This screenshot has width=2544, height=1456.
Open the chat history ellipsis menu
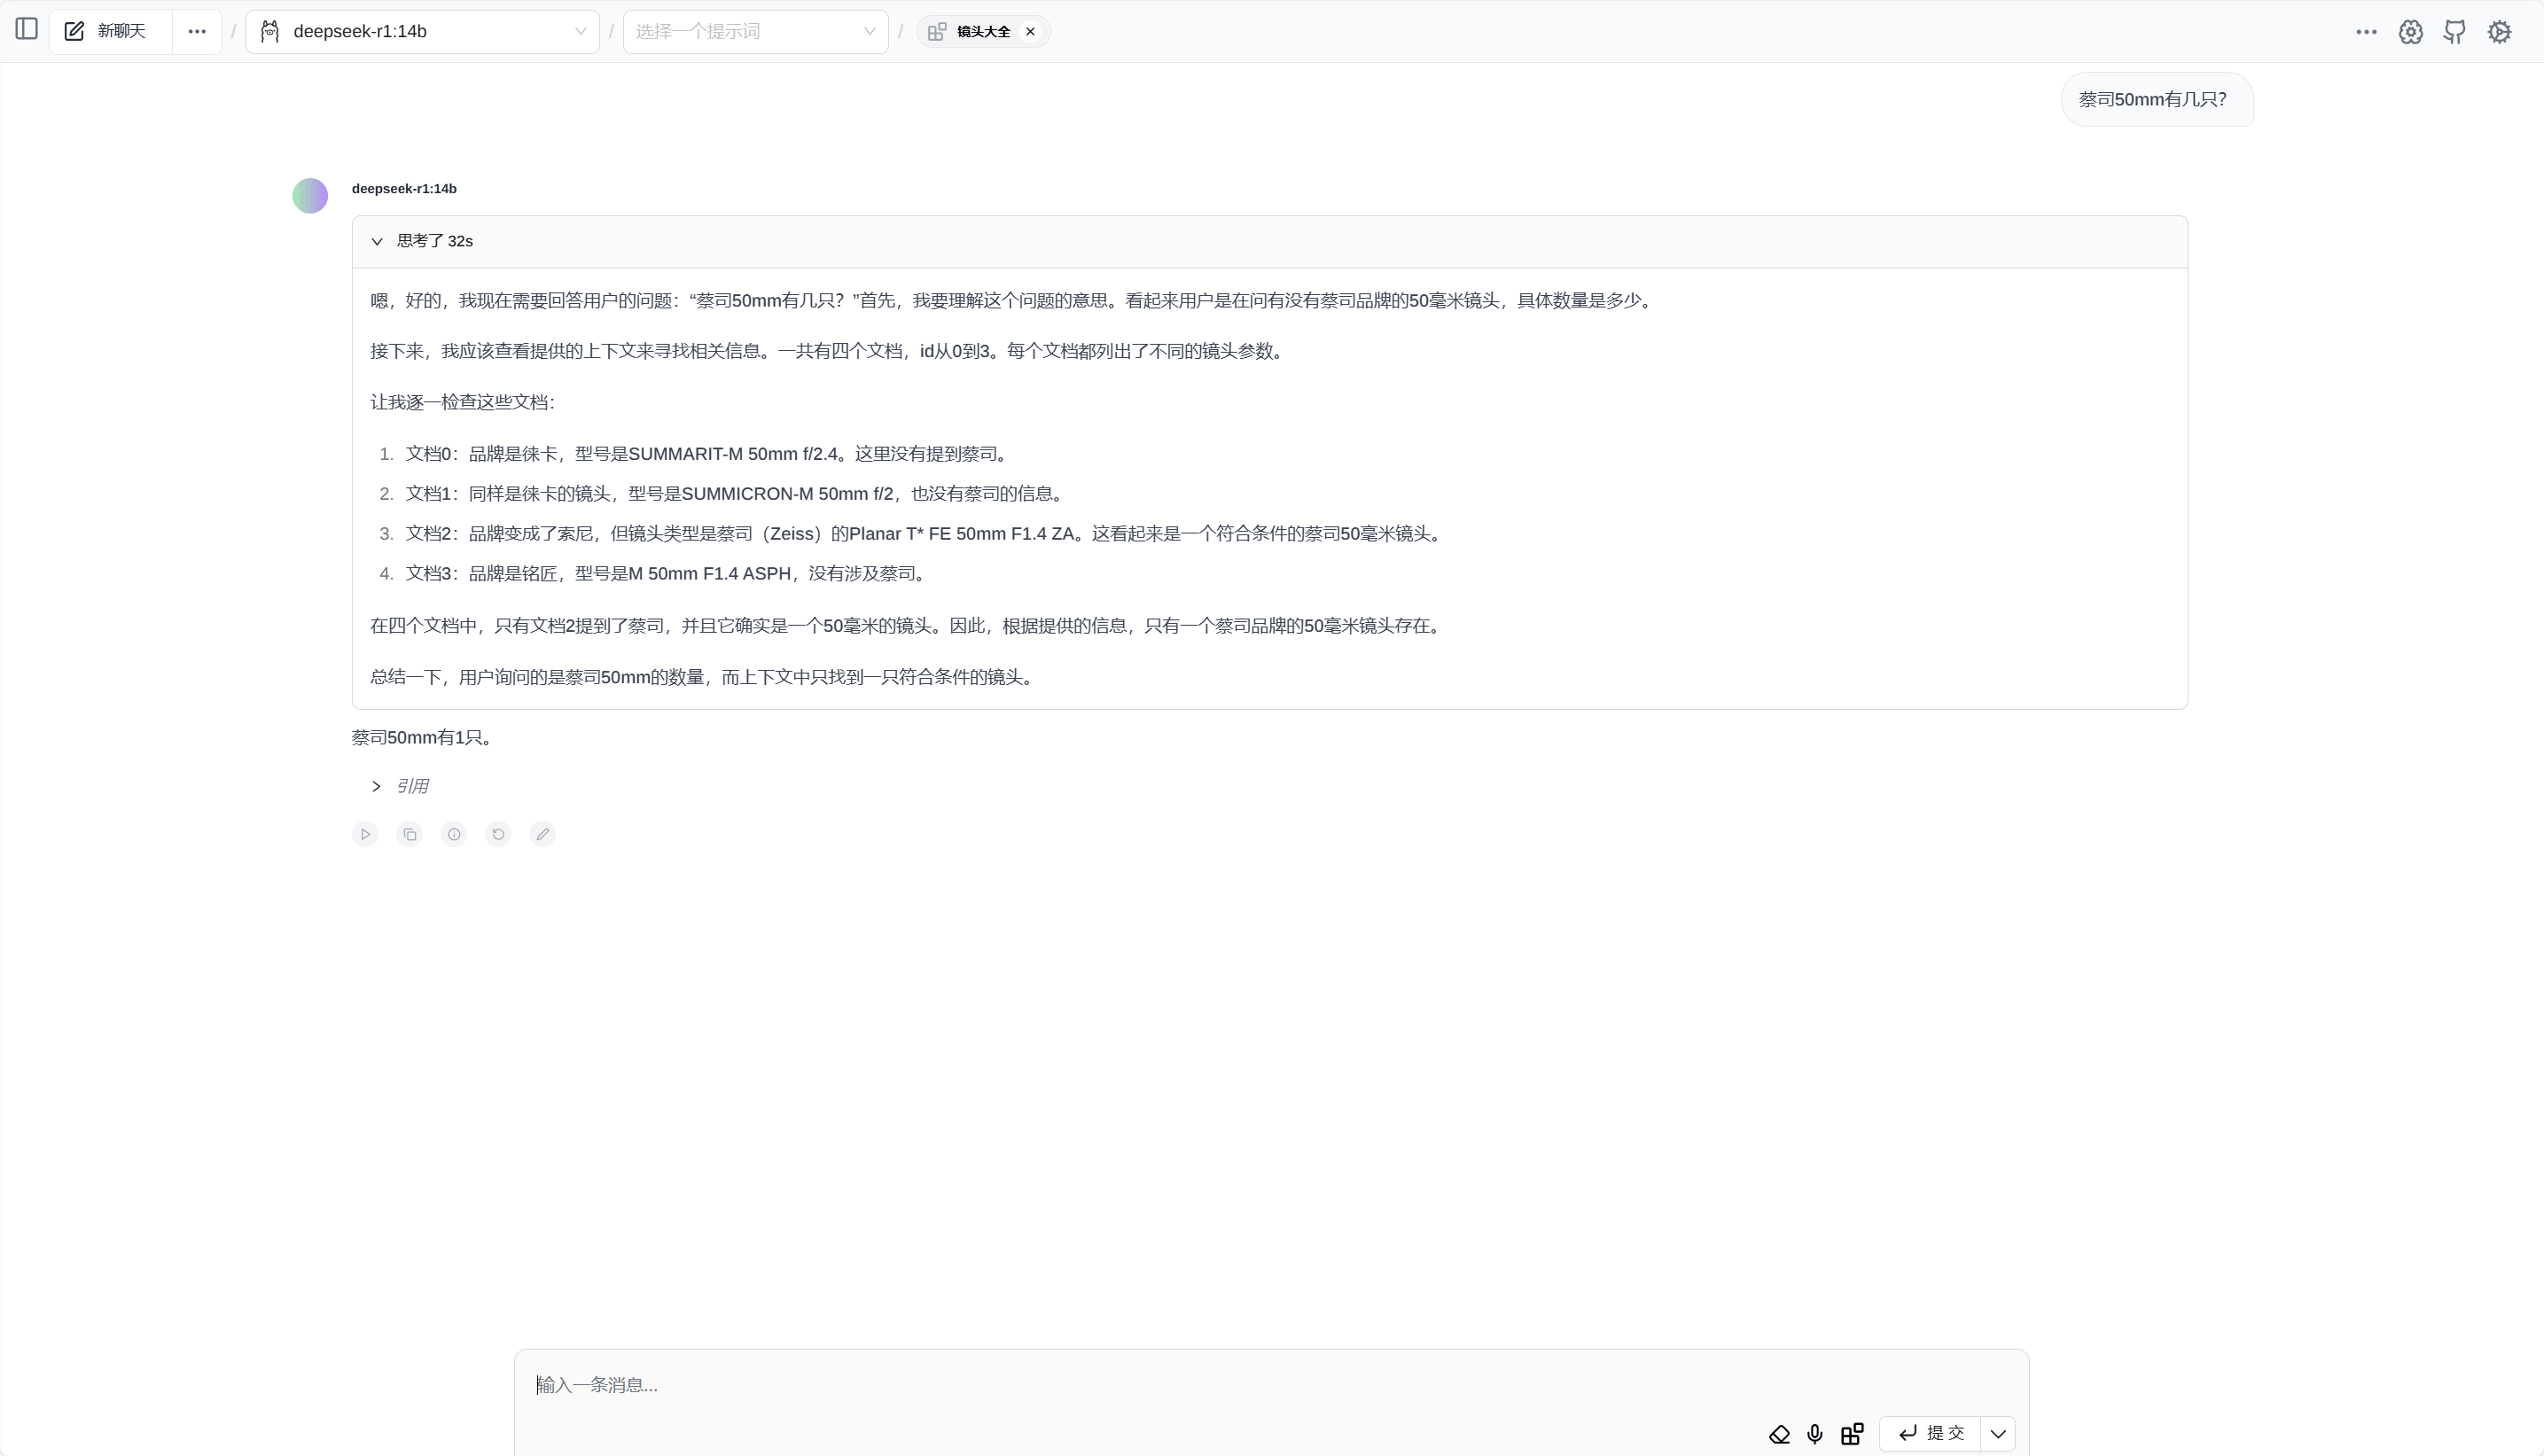point(197,31)
